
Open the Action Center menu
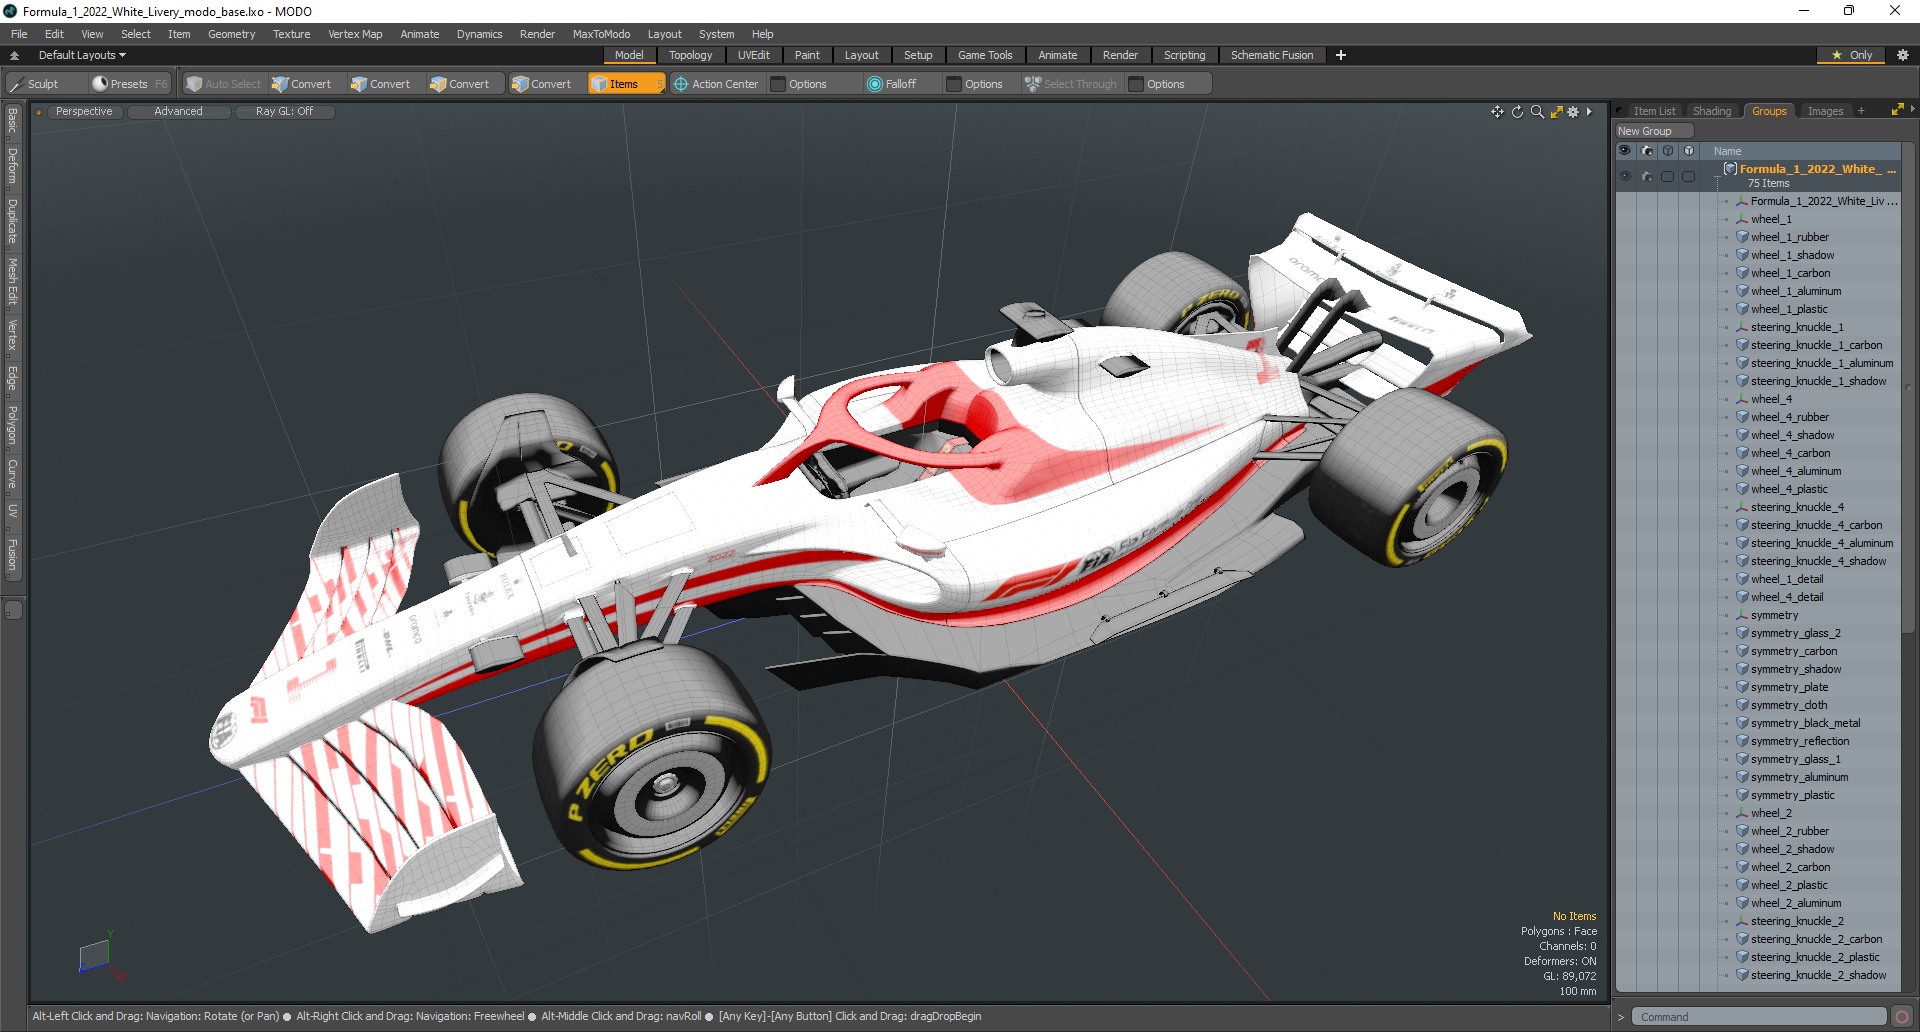[716, 84]
